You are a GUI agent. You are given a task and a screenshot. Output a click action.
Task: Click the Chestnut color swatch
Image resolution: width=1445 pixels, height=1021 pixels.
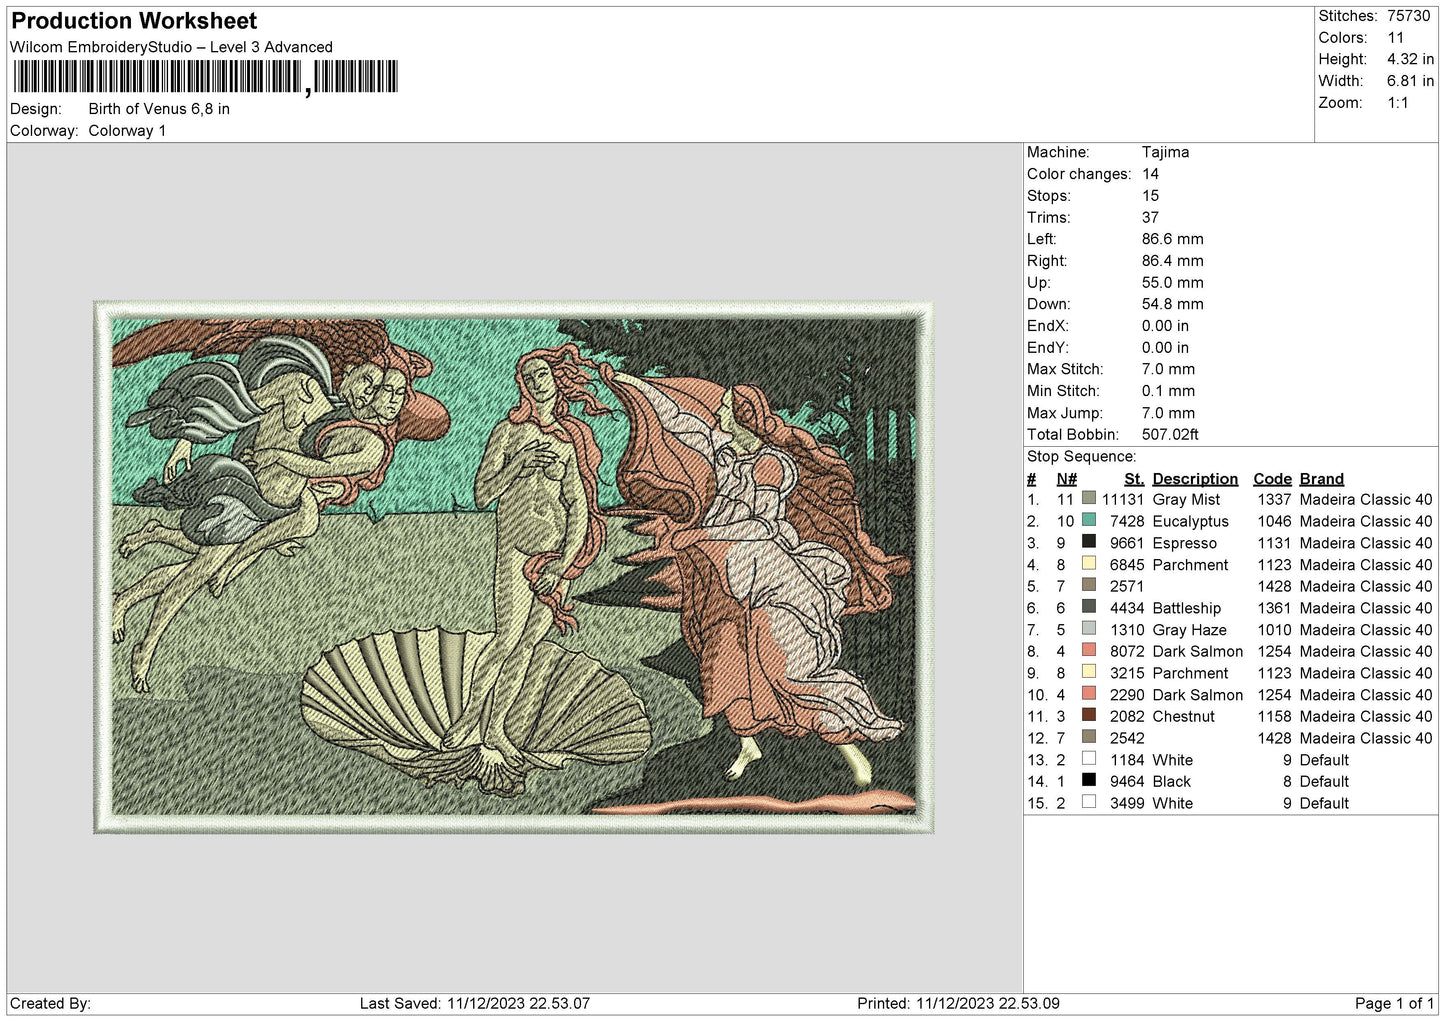tap(1089, 716)
